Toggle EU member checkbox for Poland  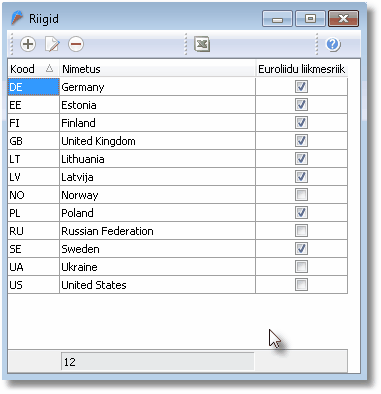301,213
